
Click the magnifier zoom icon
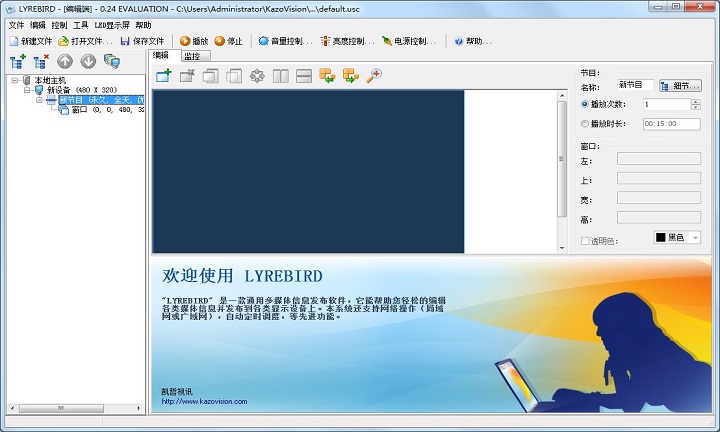pos(374,75)
